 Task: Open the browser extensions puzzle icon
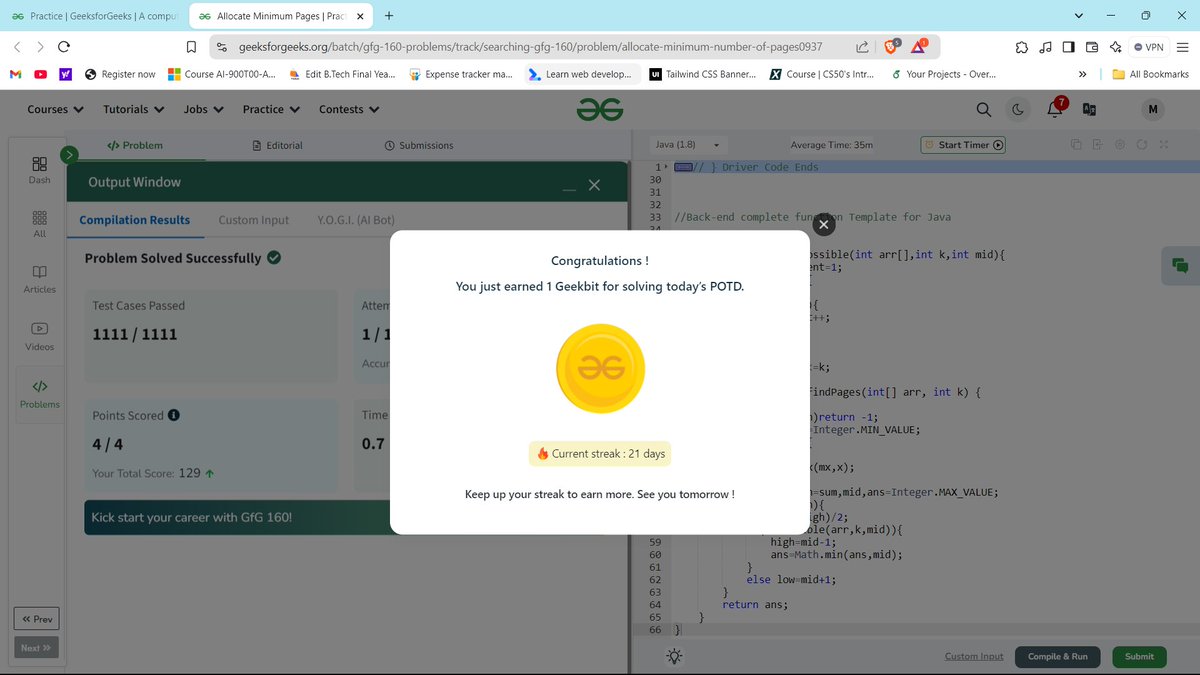pos(1021,47)
